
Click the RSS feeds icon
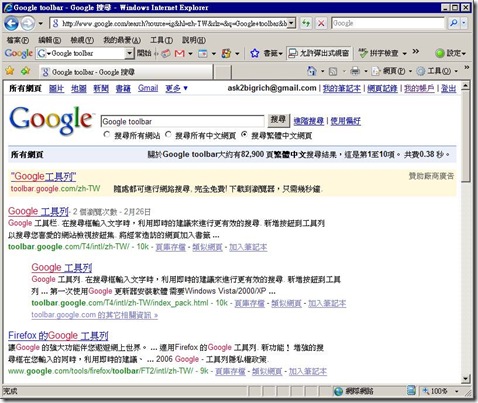click(333, 71)
